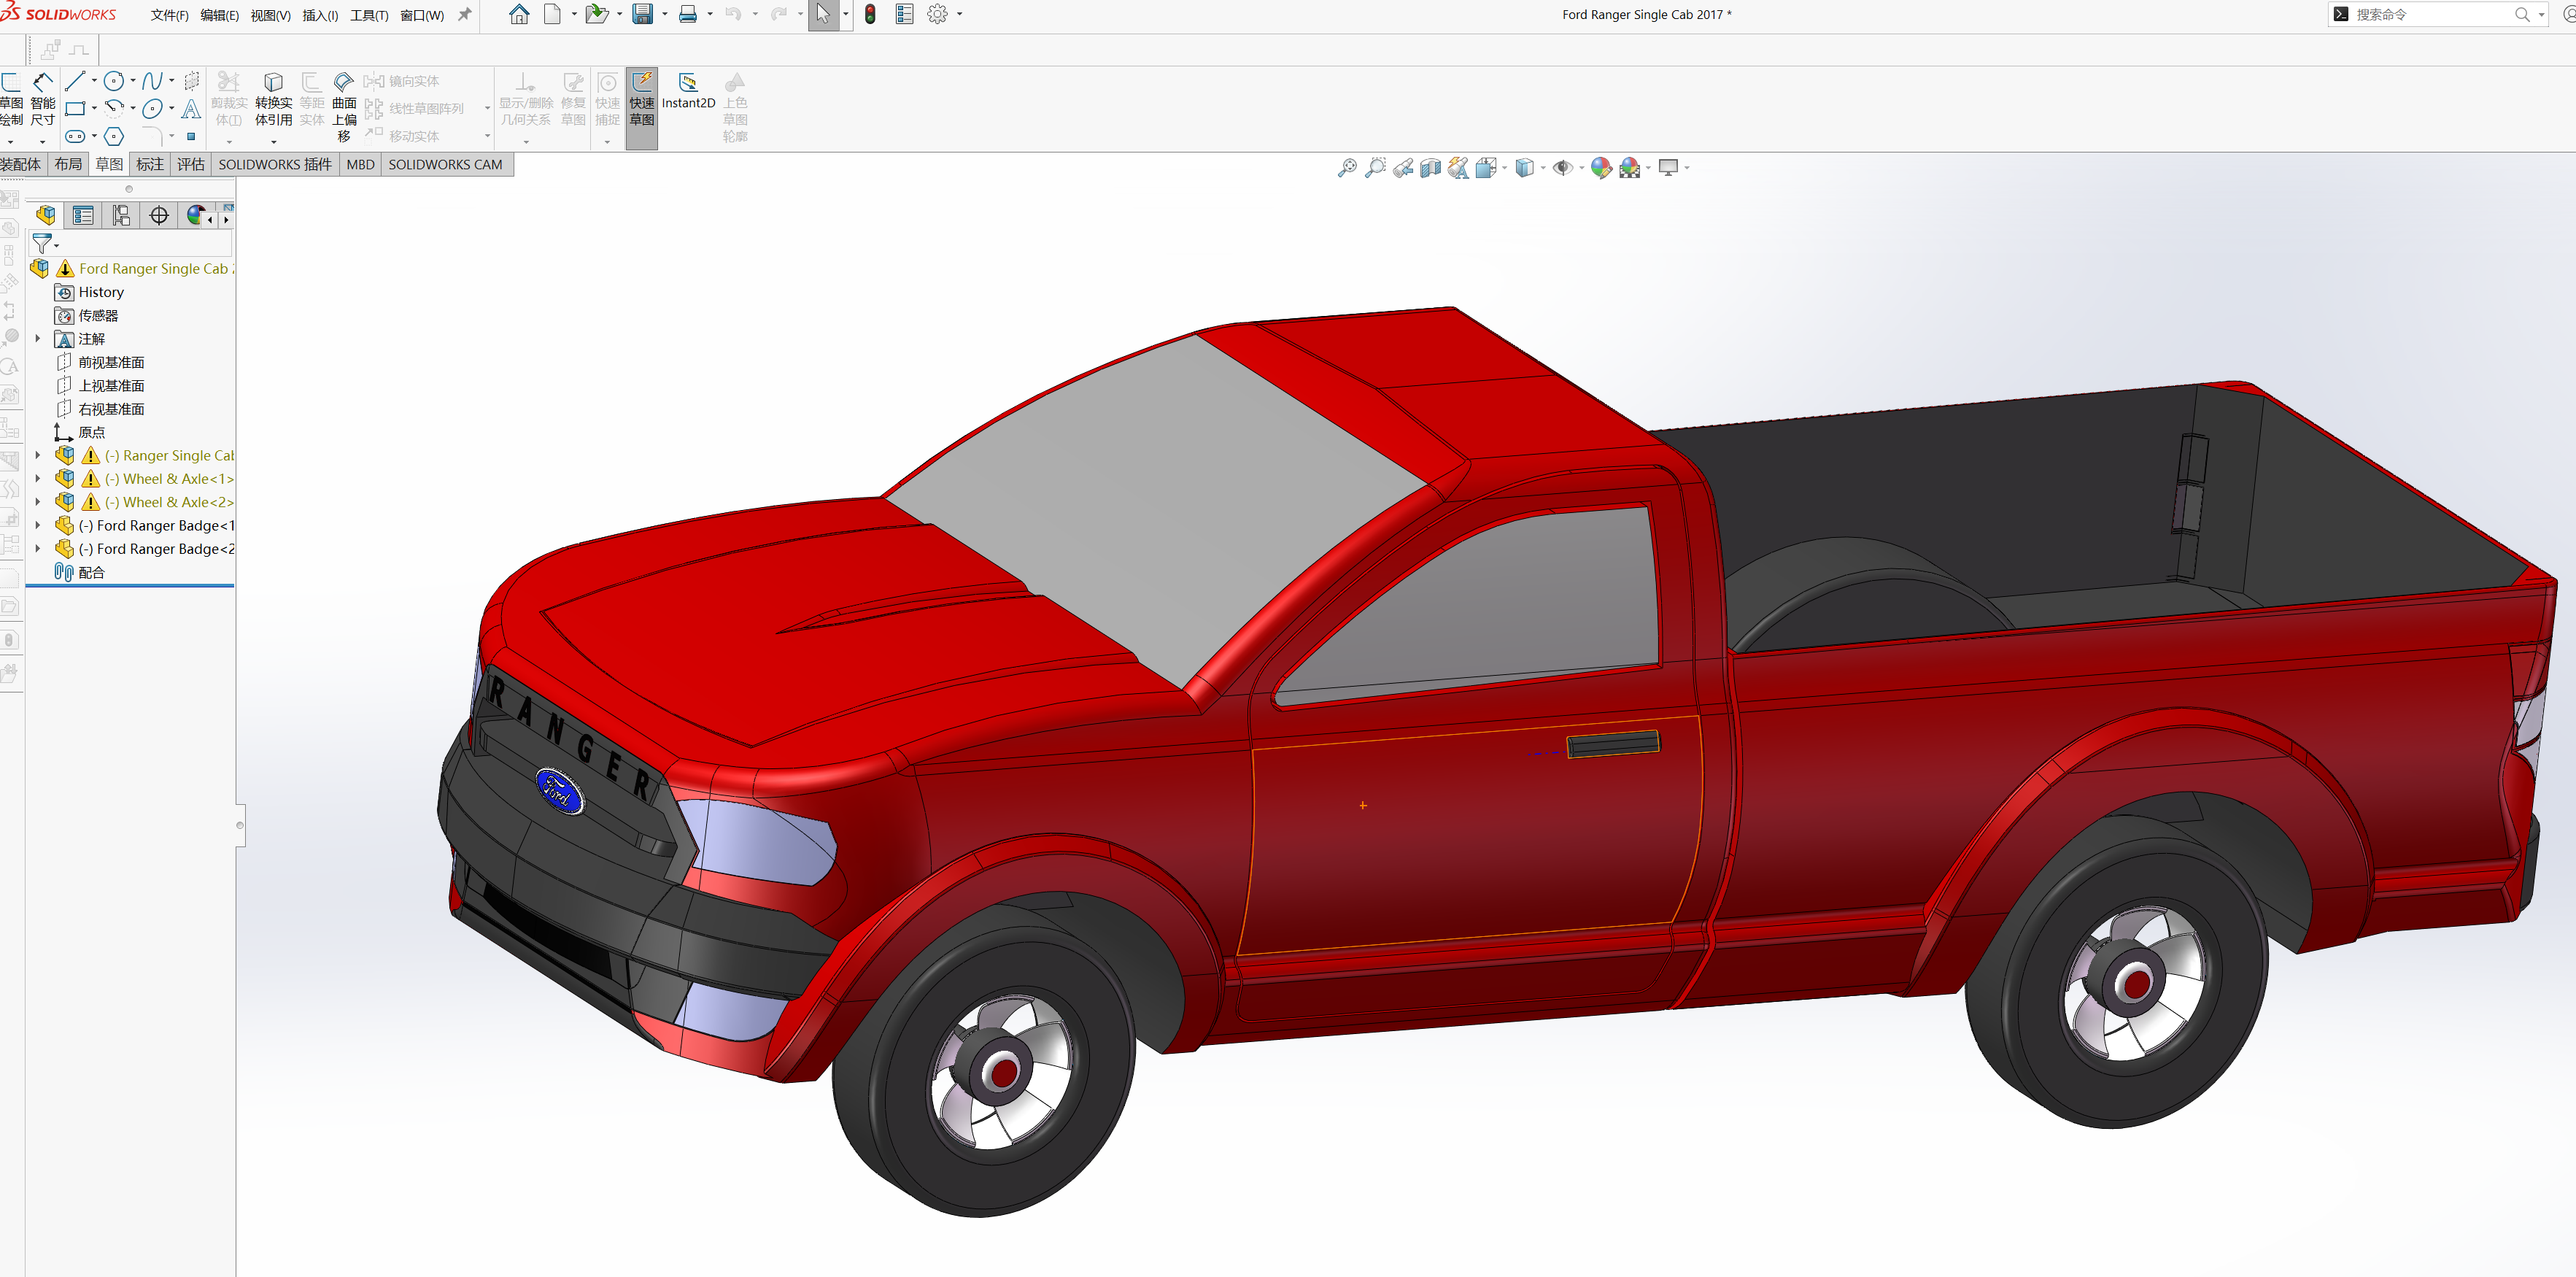Expand the 注解 annotations folder

38,339
